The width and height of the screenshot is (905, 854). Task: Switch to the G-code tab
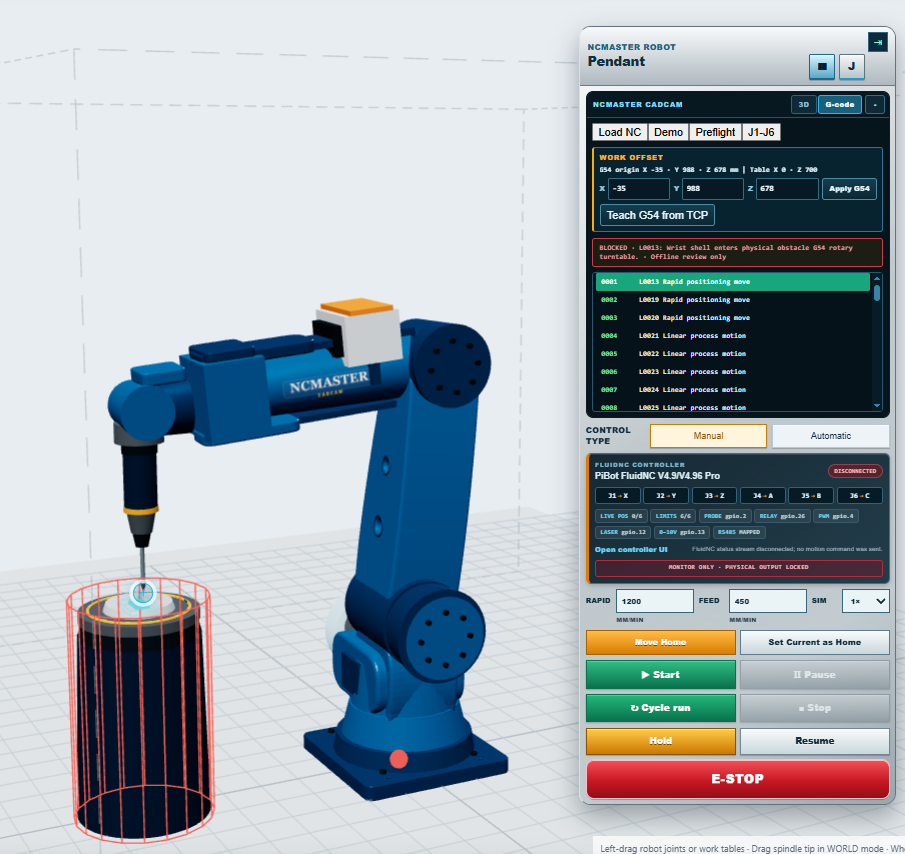(x=839, y=104)
